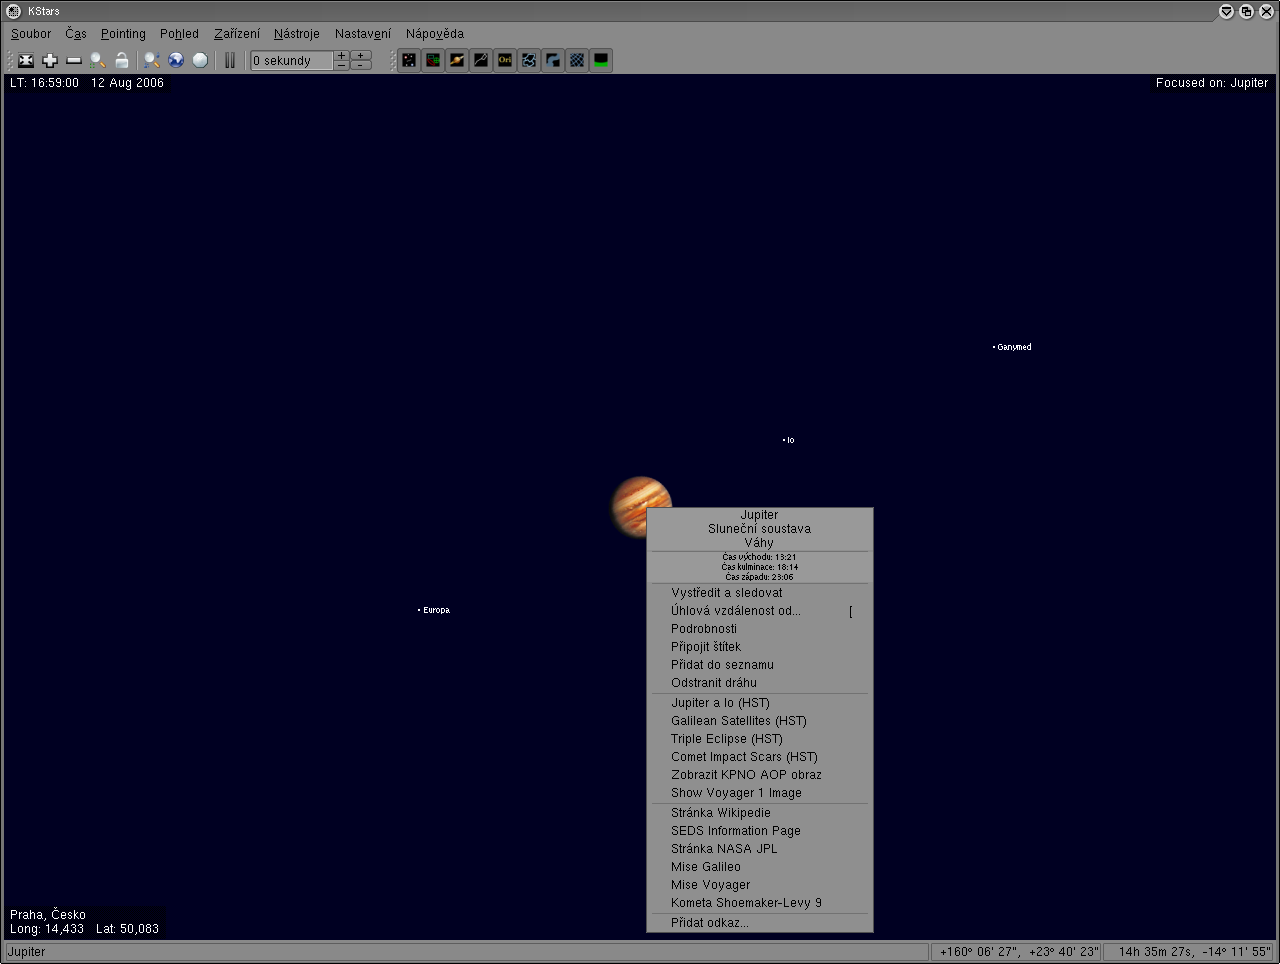This screenshot has height=964, width=1280.
Task: Choose 'Vystředit a sledovat' option
Action: pyautogui.click(x=727, y=593)
